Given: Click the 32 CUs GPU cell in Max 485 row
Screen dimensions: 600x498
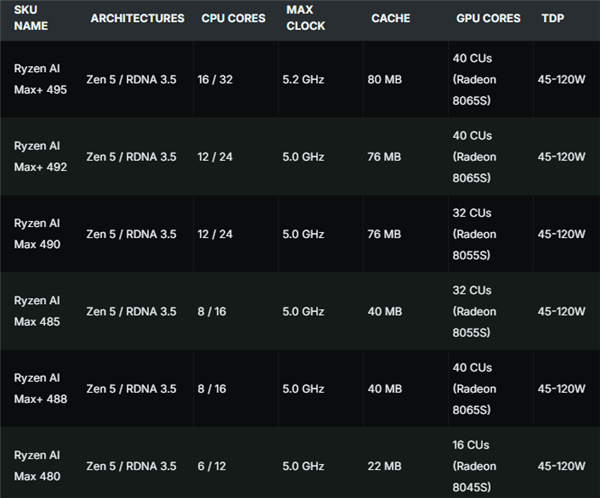Looking at the screenshot, I should coord(474,311).
